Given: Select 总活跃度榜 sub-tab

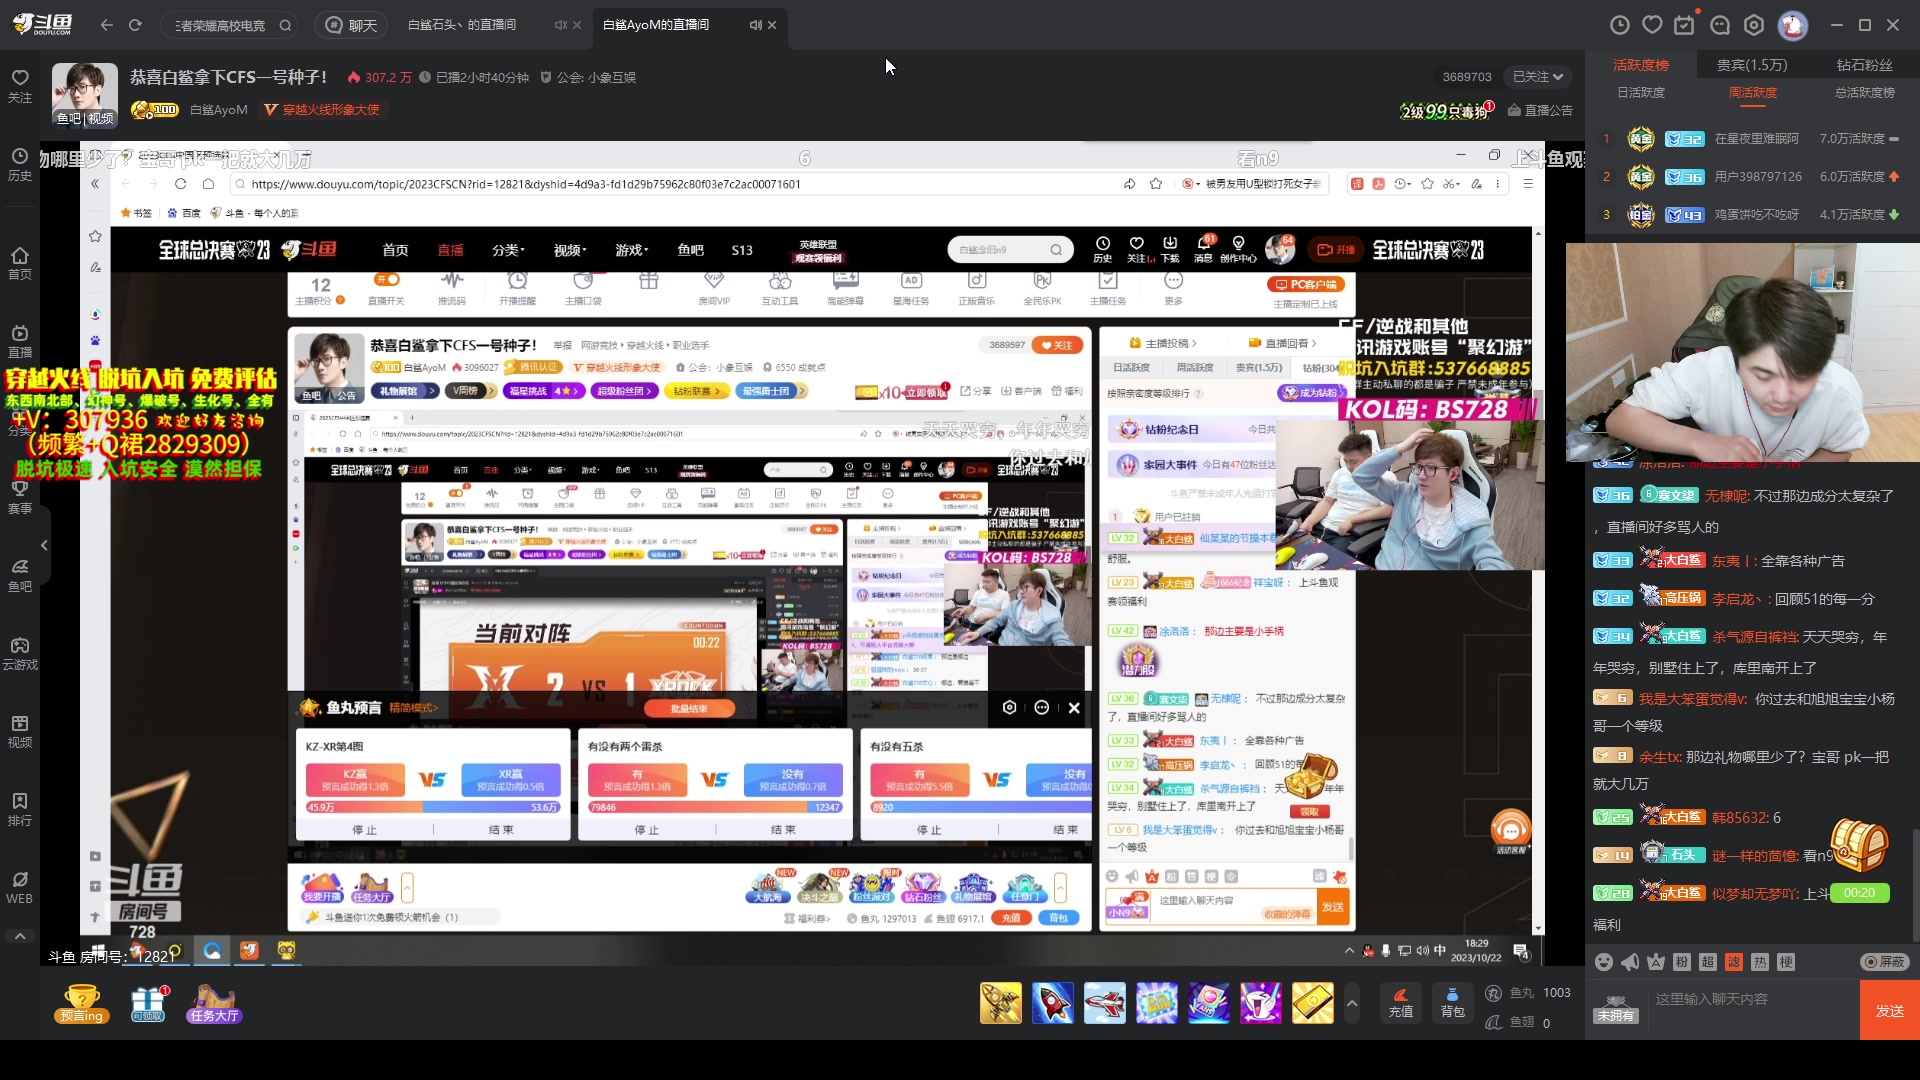Looking at the screenshot, I should click(1865, 92).
